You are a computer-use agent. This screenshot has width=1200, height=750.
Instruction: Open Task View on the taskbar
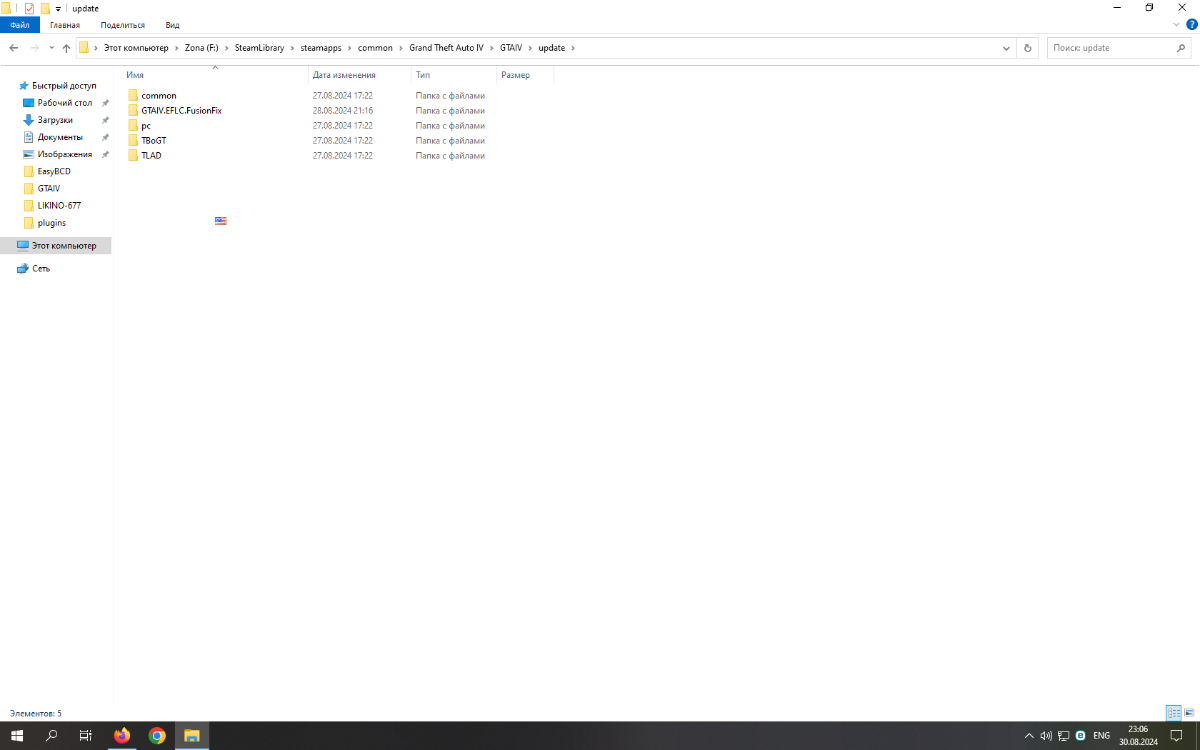tap(86, 736)
